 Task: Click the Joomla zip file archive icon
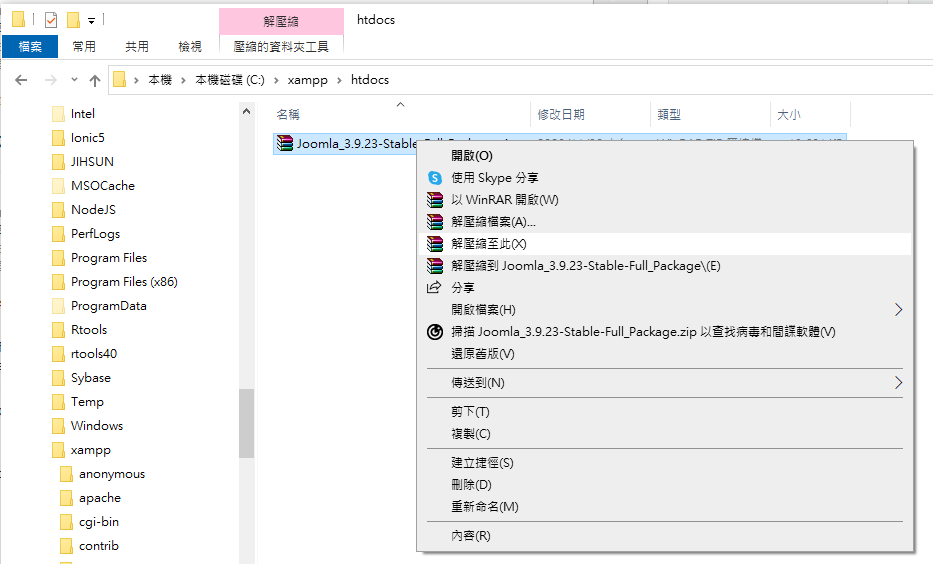285,143
